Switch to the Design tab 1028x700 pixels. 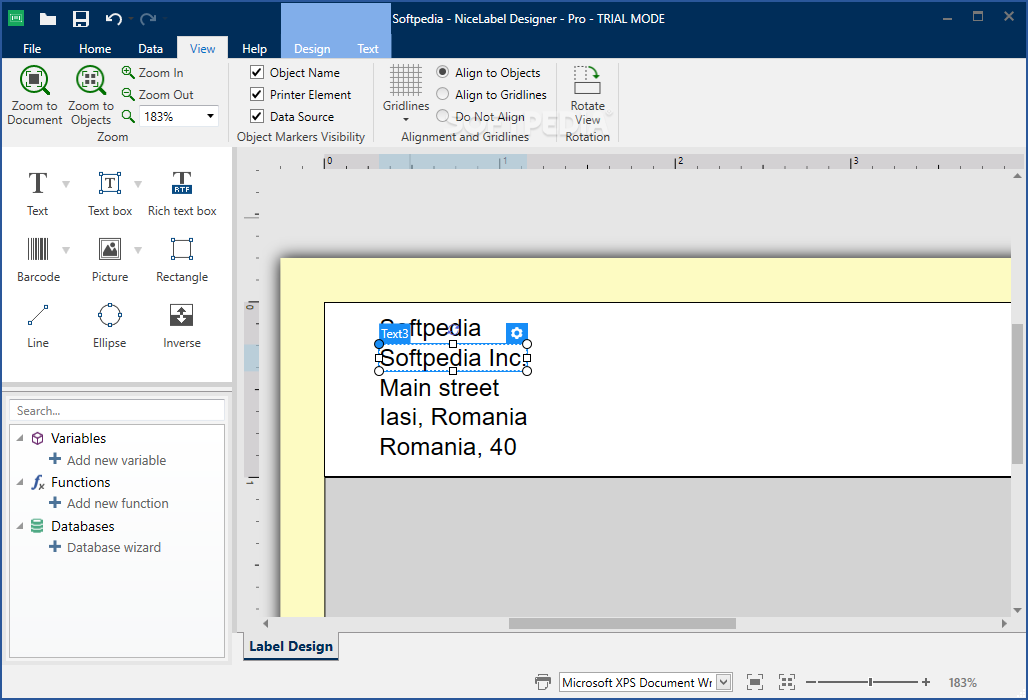coord(312,49)
